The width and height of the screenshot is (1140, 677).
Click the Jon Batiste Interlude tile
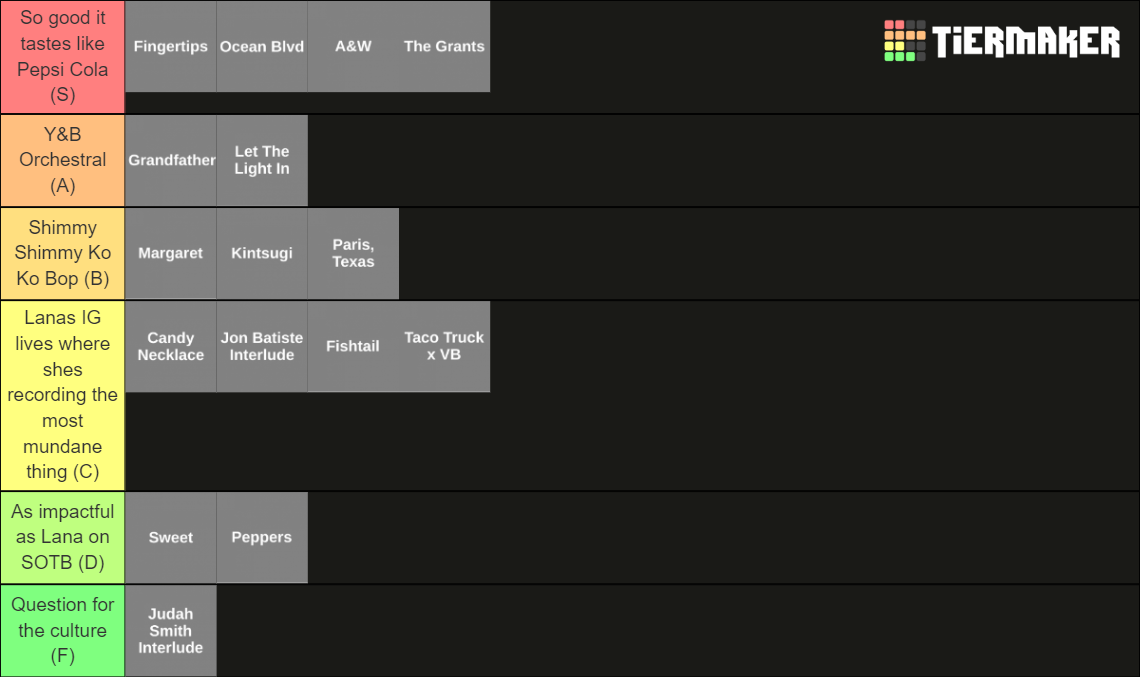(262, 346)
